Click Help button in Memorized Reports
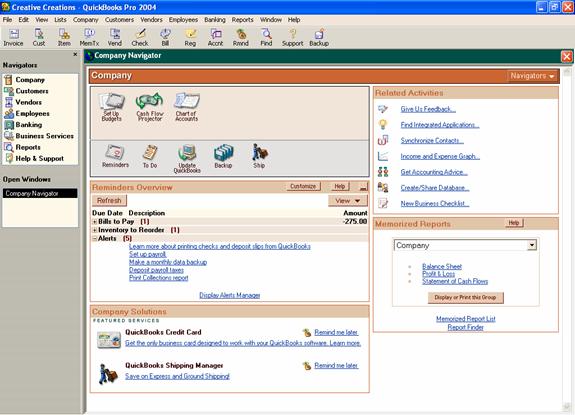This screenshot has height=415, width=575. coord(514,223)
